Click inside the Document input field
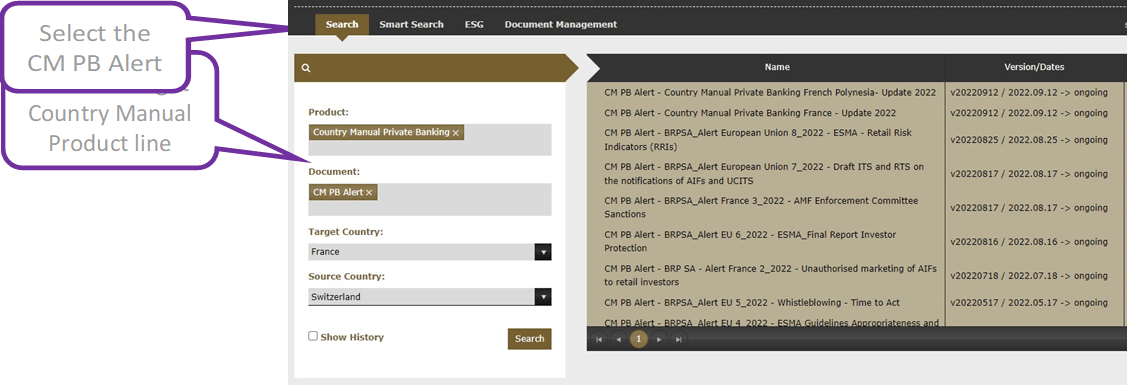Viewport: 1127px width, 385px height. 430,200
